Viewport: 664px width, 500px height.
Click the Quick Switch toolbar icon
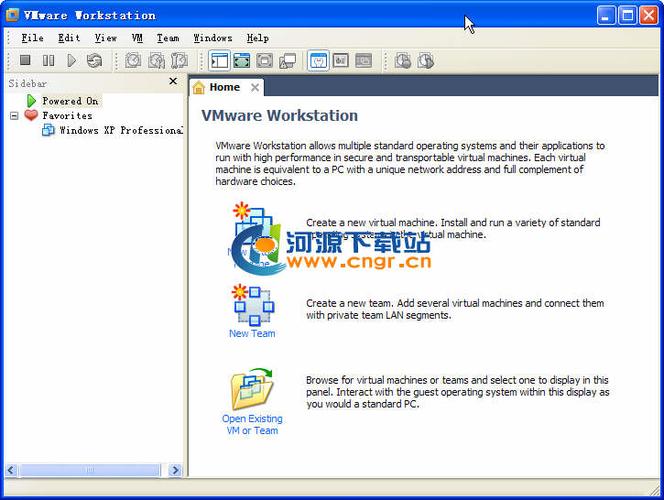[x=265, y=61]
